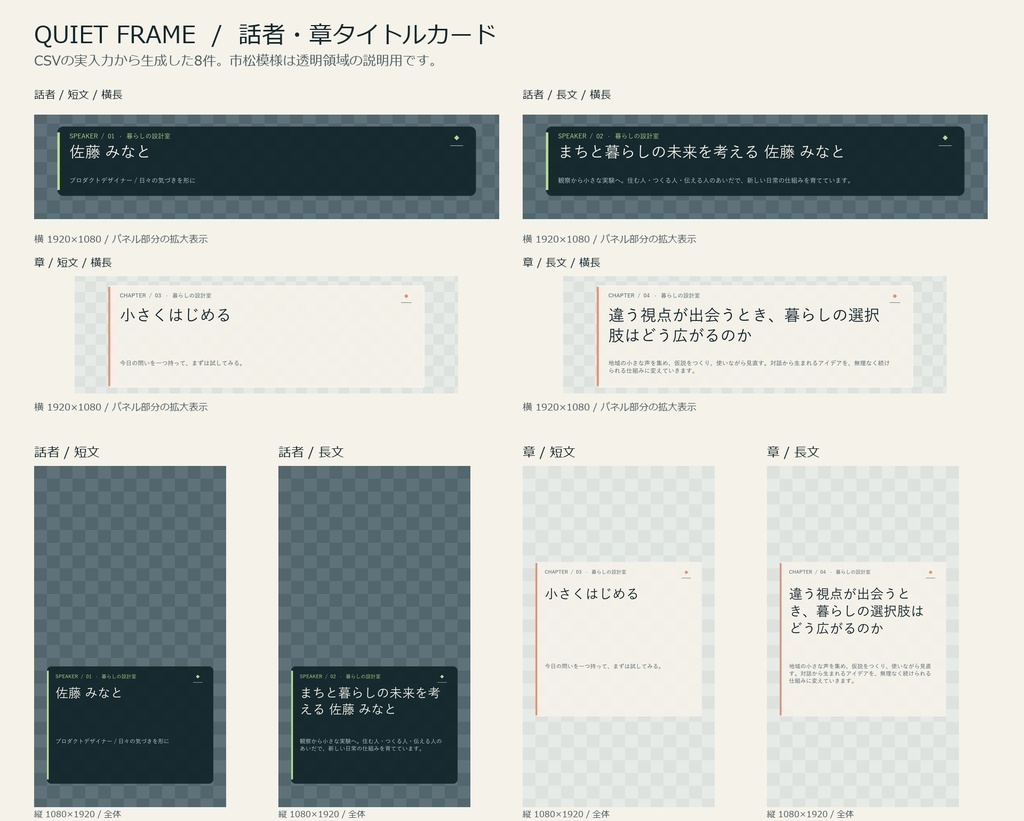Image resolution: width=1024 pixels, height=821 pixels.
Task: Click the caption 横 1920×1080 under the landscape 佐藤 みなと short card
Action: coord(121,239)
